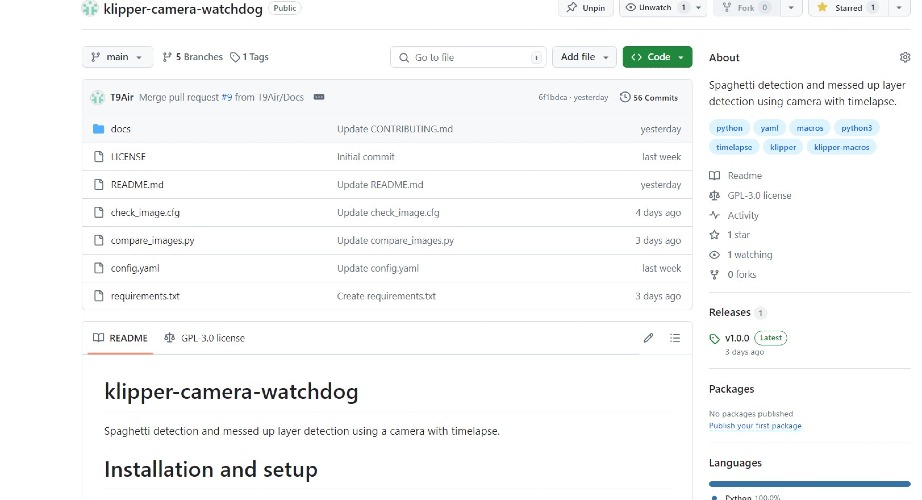
Task: Click the macros topic tag
Action: (x=810, y=128)
